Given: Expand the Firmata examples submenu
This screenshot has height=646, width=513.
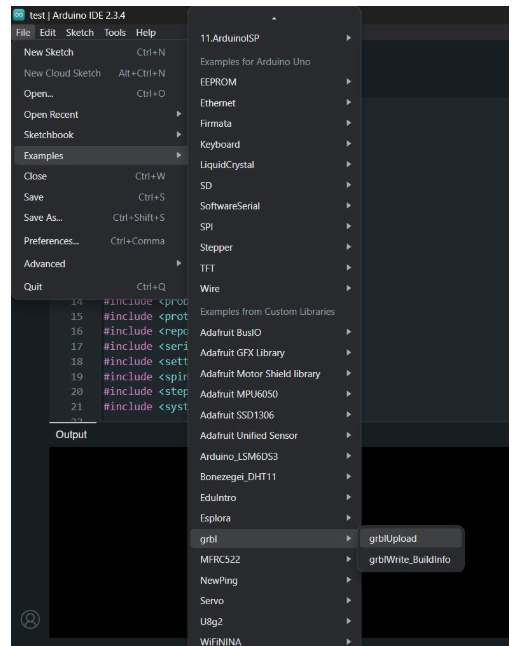Looking at the screenshot, I should [x=274, y=124].
